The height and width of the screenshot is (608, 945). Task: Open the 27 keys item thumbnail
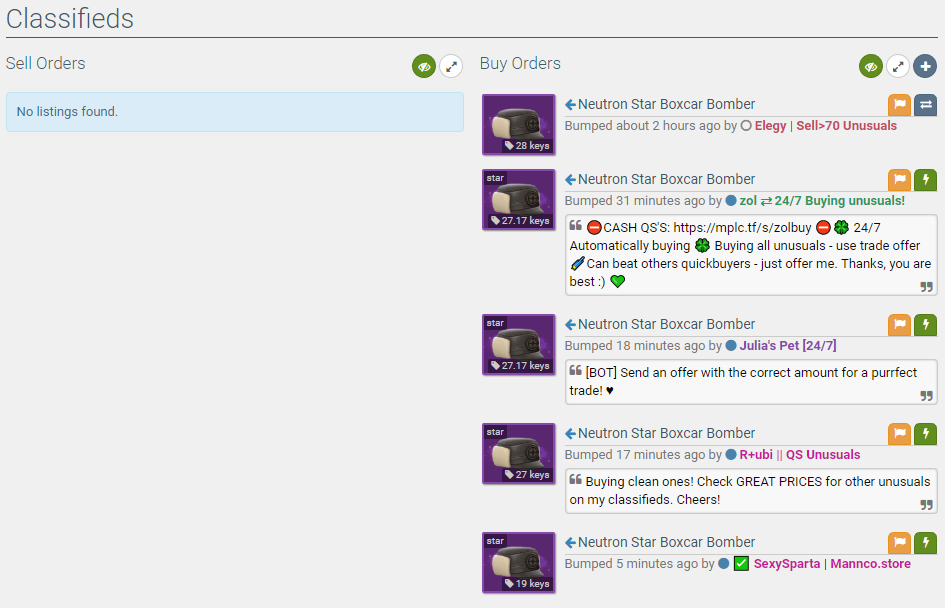pyautogui.click(x=518, y=454)
